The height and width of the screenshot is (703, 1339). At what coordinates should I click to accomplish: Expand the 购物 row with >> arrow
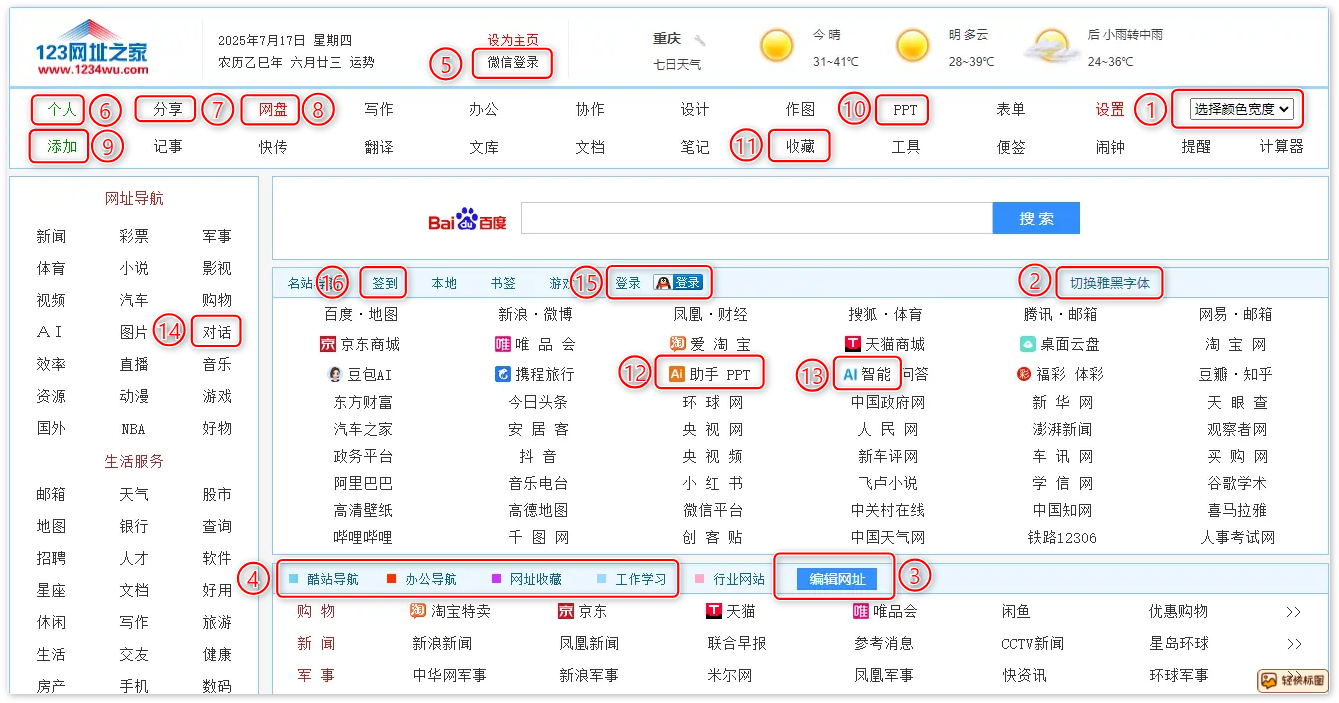click(x=1294, y=612)
